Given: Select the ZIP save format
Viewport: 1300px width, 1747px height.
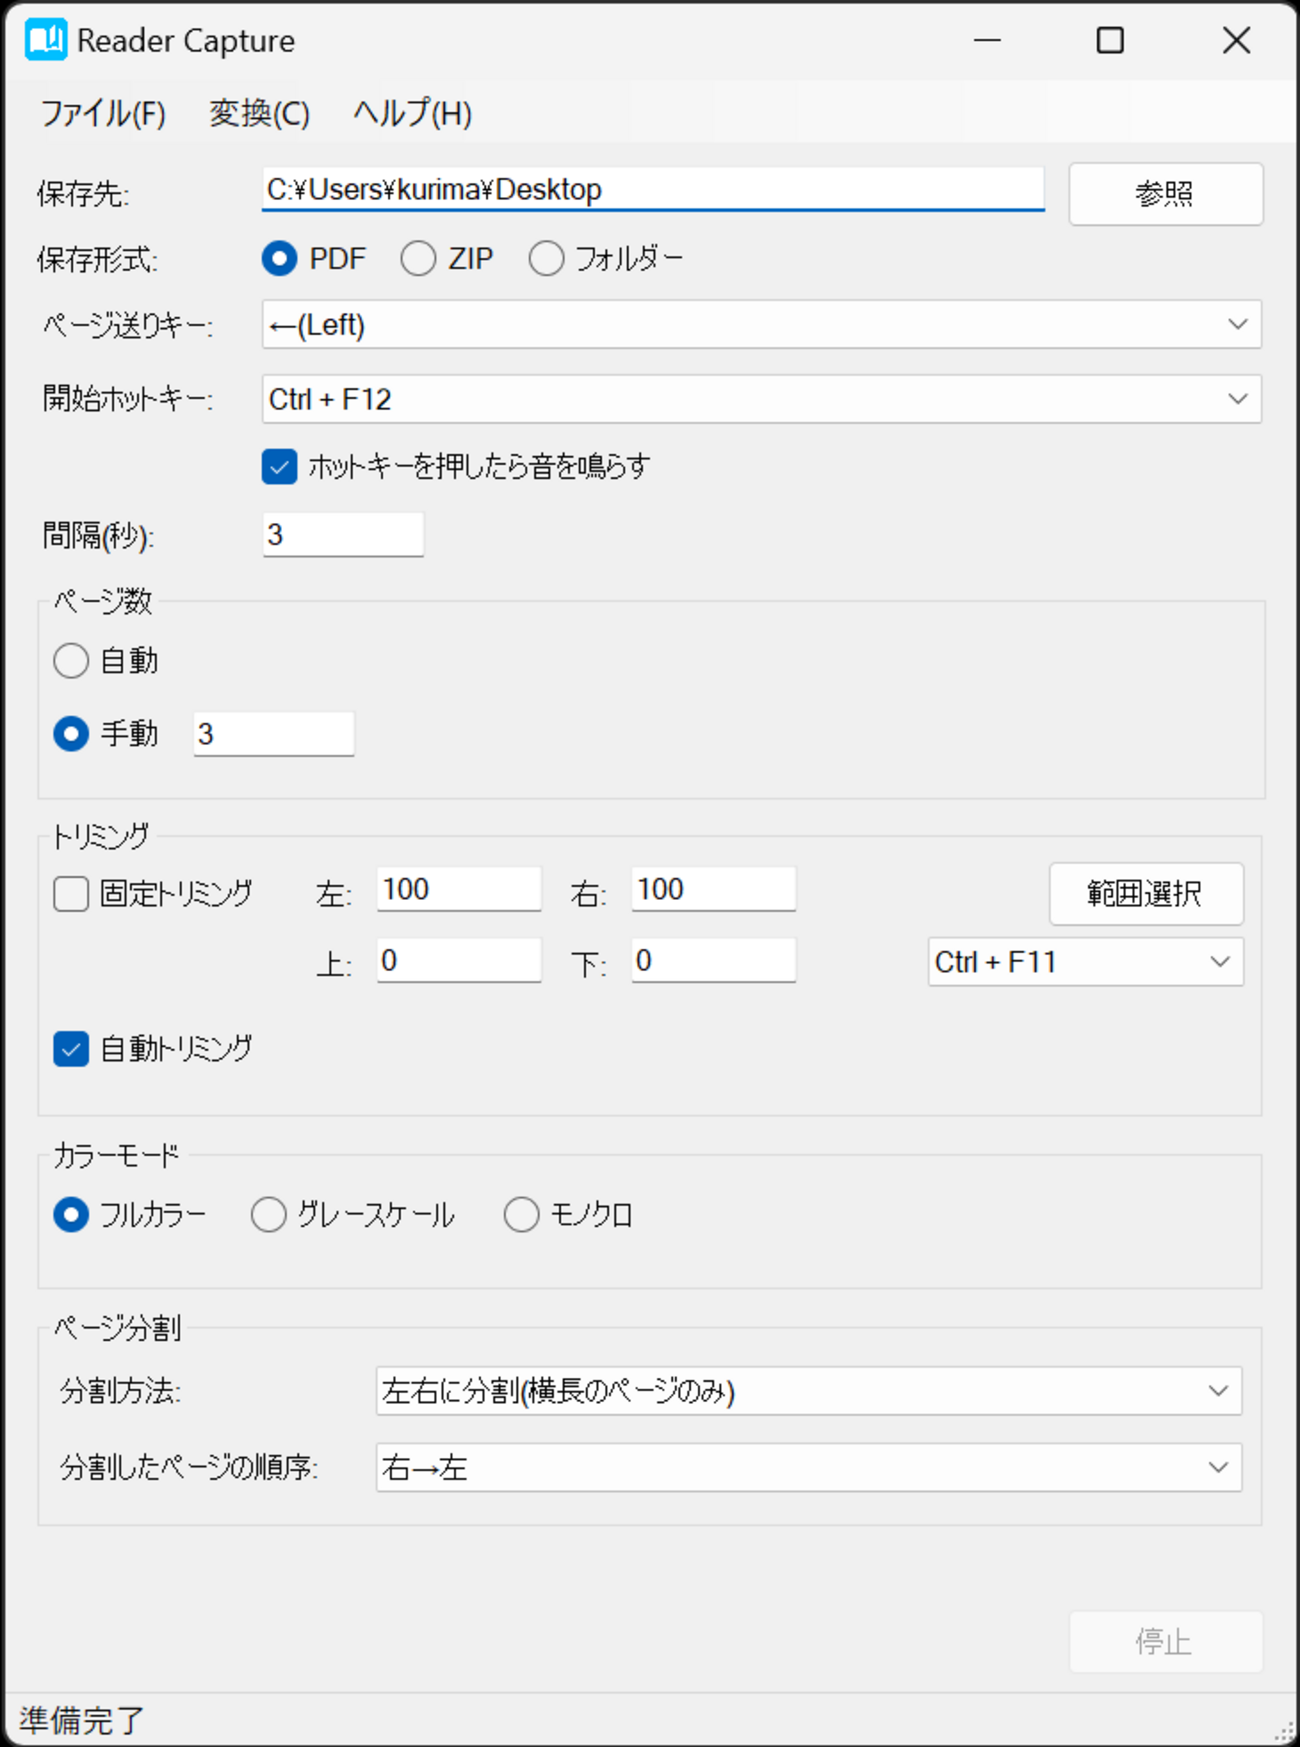Looking at the screenshot, I should (x=419, y=259).
